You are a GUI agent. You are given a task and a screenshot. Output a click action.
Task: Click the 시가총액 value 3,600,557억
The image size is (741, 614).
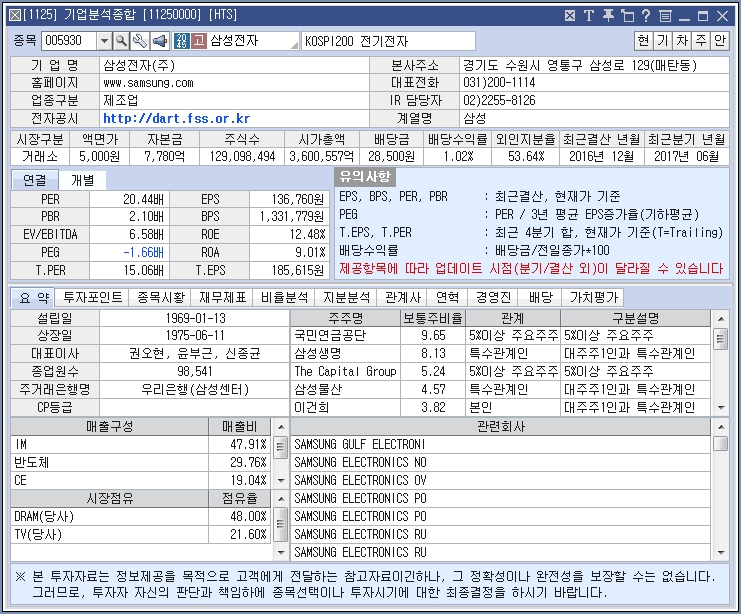(321, 156)
